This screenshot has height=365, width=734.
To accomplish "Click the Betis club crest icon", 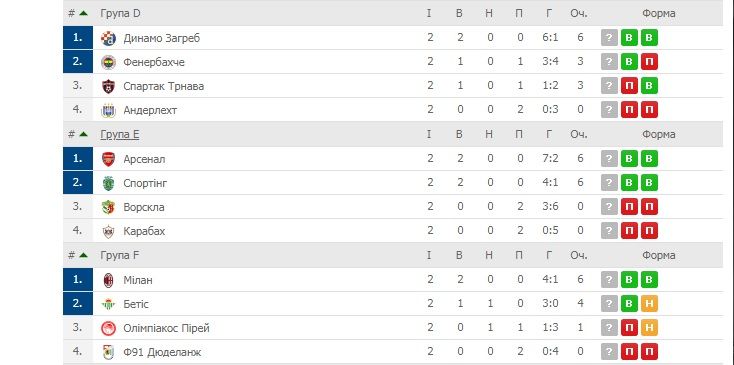I will click(108, 304).
